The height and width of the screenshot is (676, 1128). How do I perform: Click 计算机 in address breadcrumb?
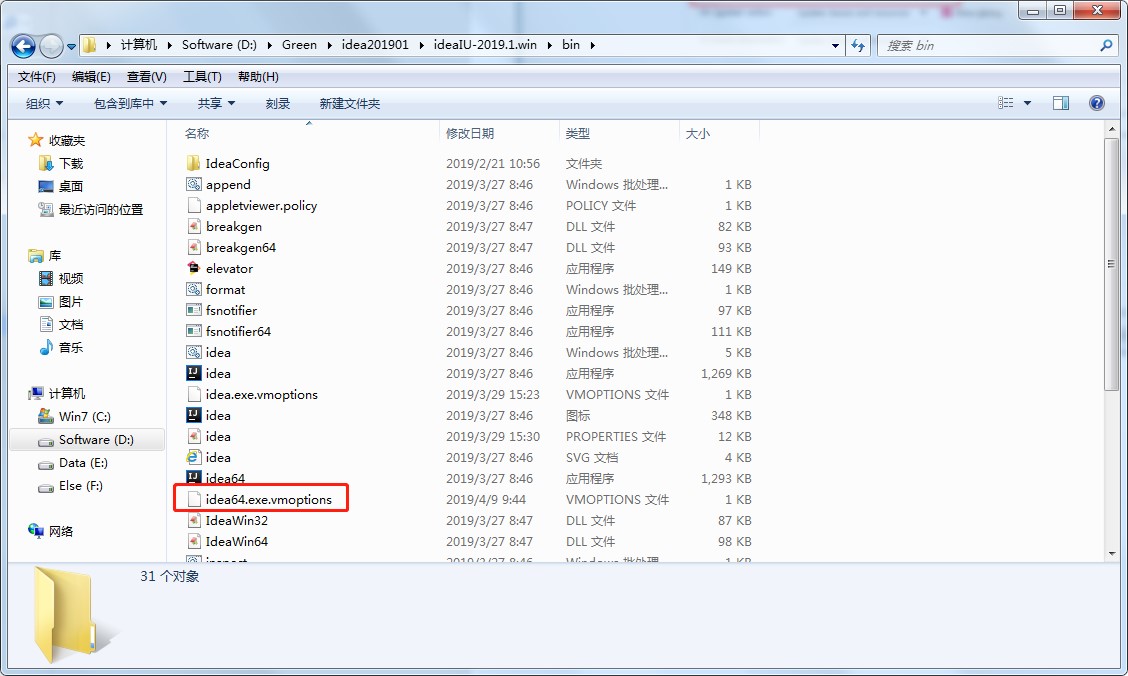[x=138, y=45]
